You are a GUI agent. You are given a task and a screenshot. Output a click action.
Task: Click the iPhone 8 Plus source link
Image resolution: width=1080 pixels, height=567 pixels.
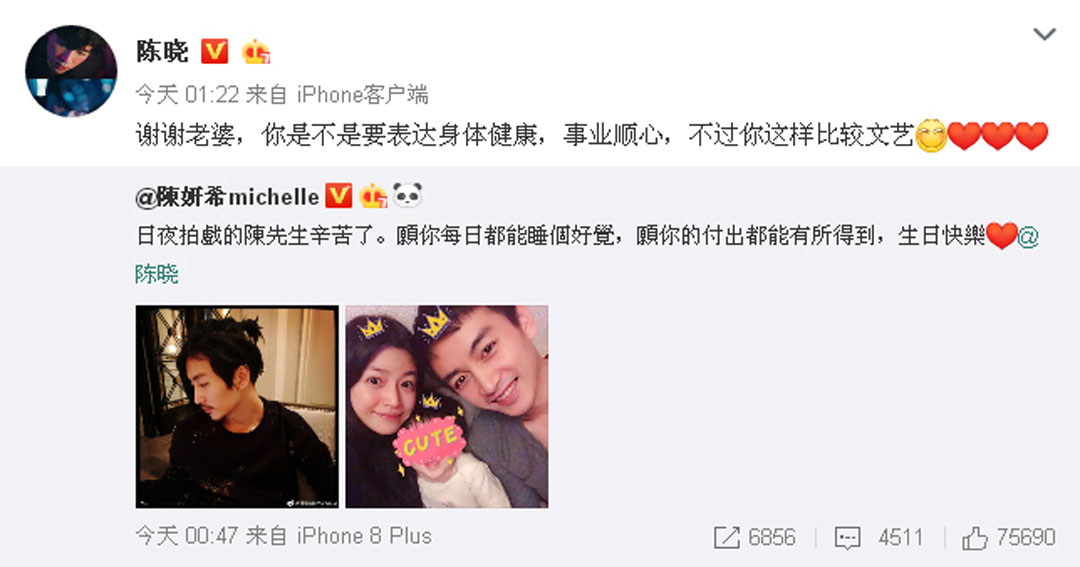click(364, 536)
